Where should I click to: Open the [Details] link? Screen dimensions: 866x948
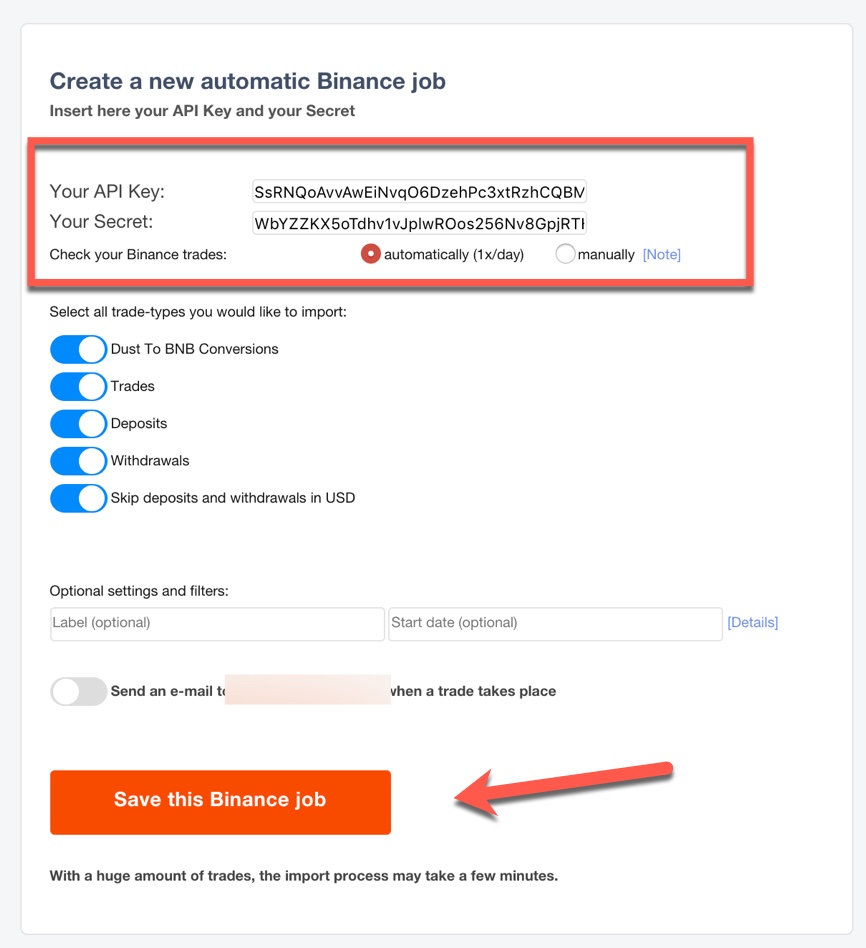752,622
